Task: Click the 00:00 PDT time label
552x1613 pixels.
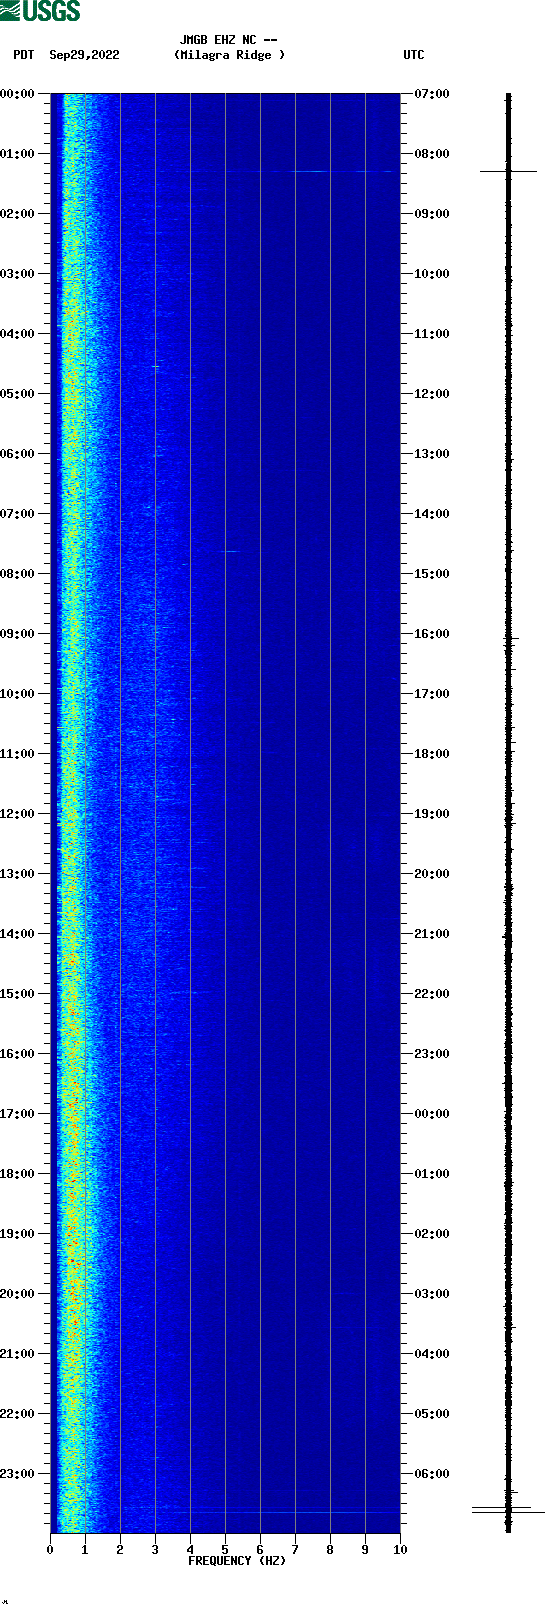Action: [x=18, y=94]
